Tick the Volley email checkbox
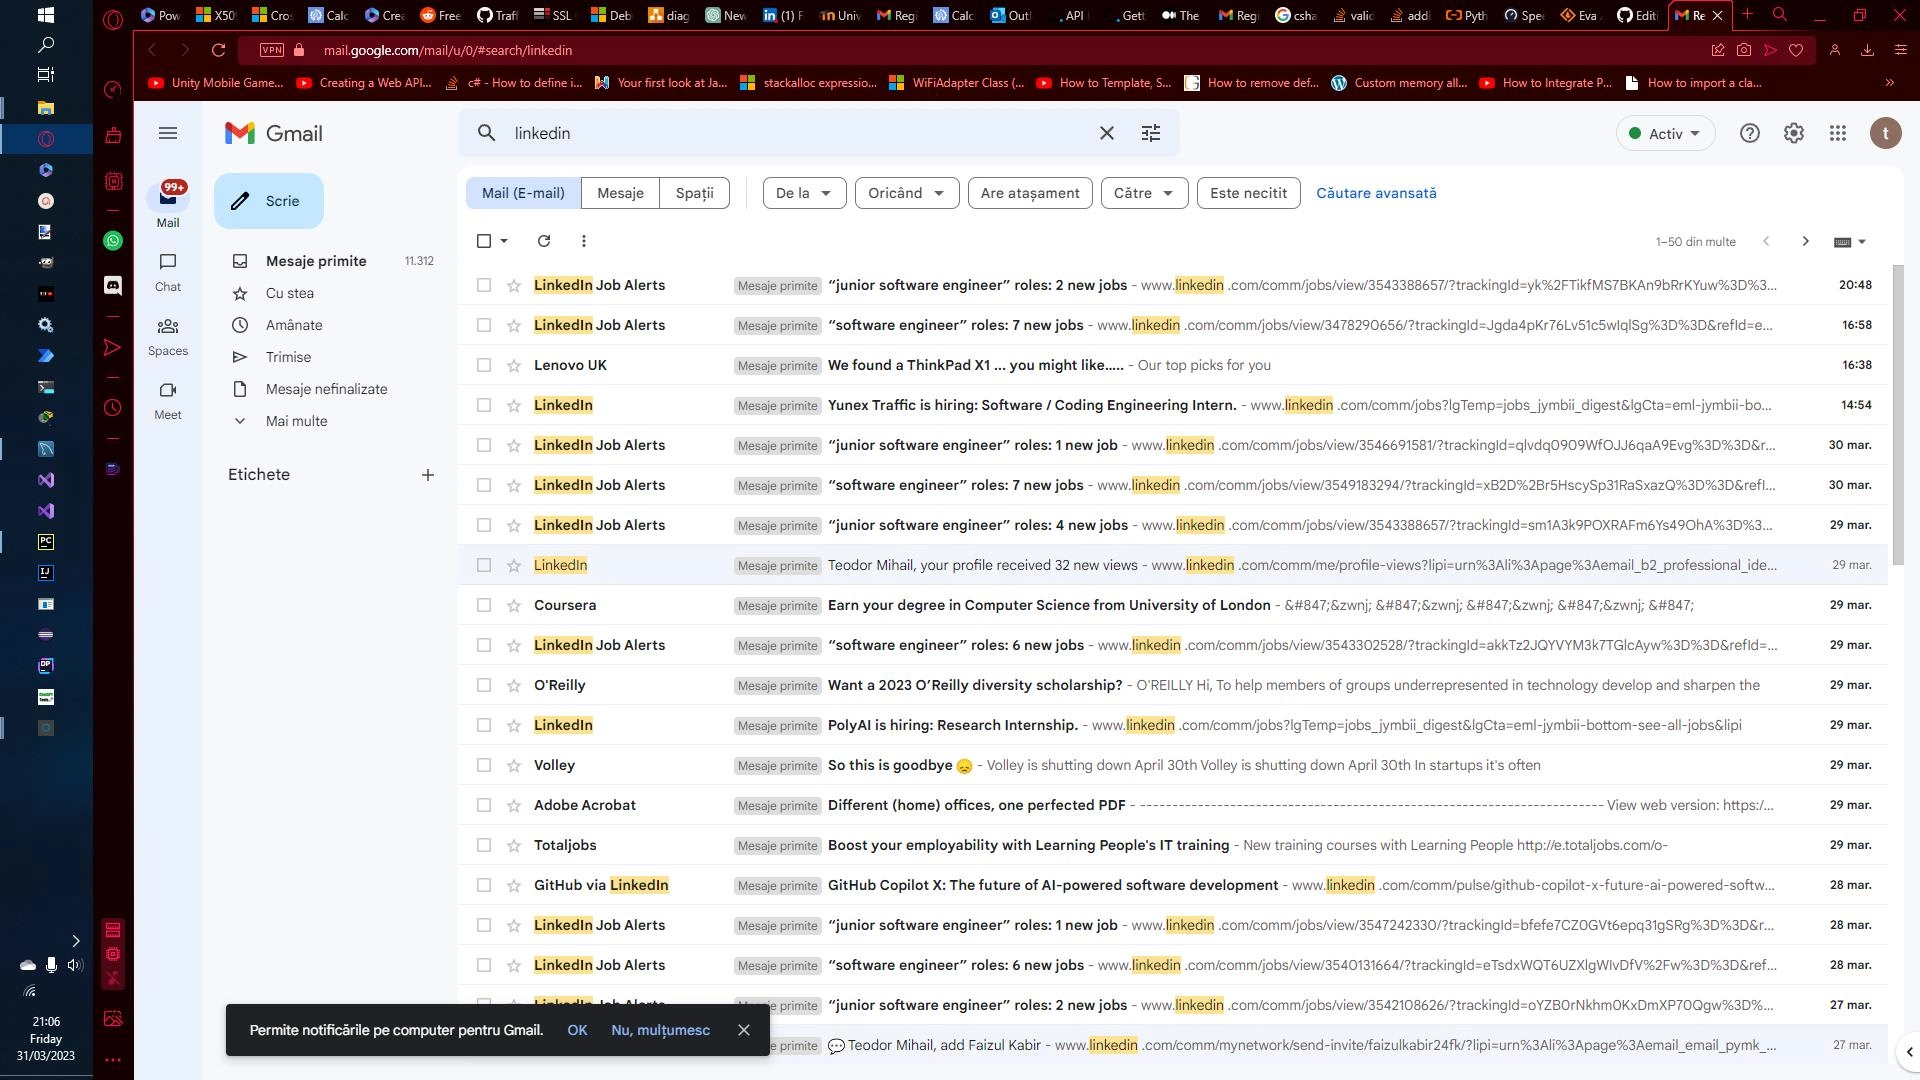The image size is (1920, 1080). [484, 765]
